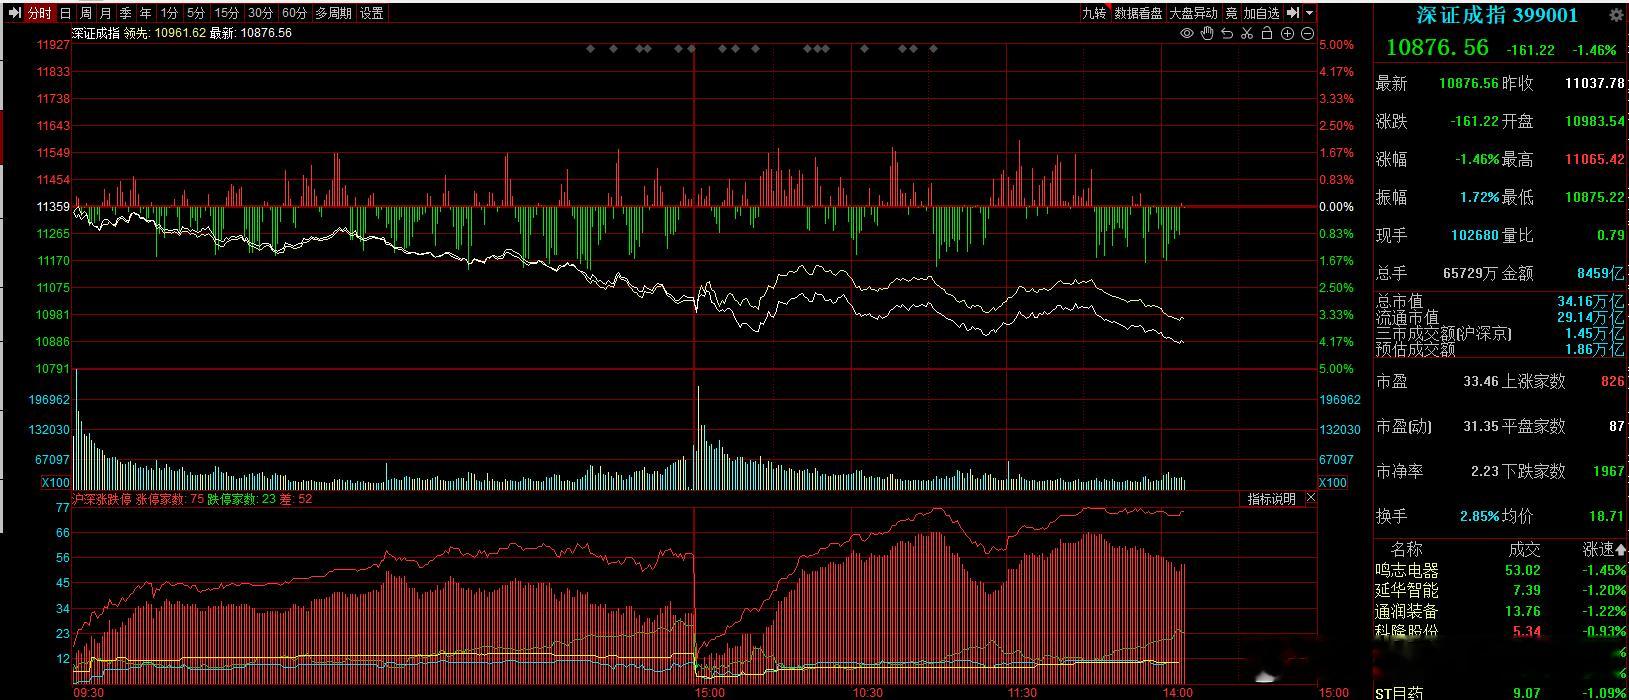Viewport: 1629px width, 700px height.
Task: Click the 沪深涨跌停 indicator title
Action: click(x=103, y=498)
